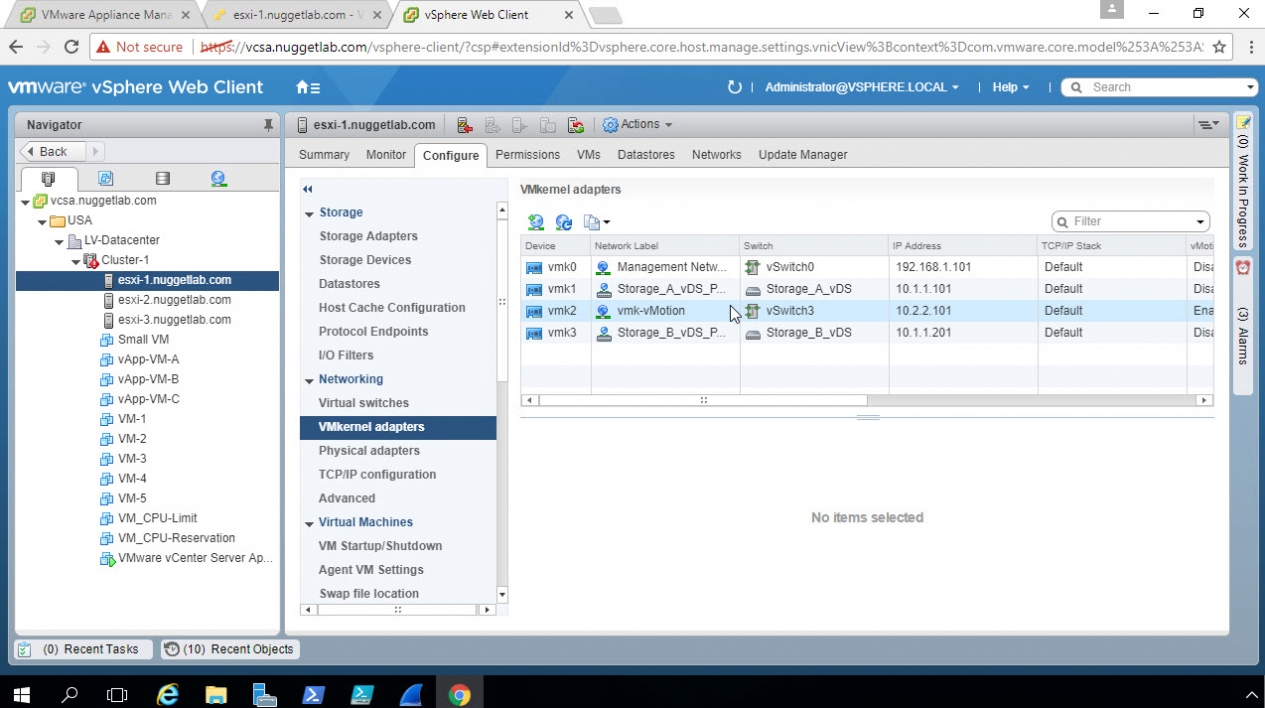Collapse the Cluster-1 tree node
This screenshot has width=1265, height=708.
tap(77, 261)
